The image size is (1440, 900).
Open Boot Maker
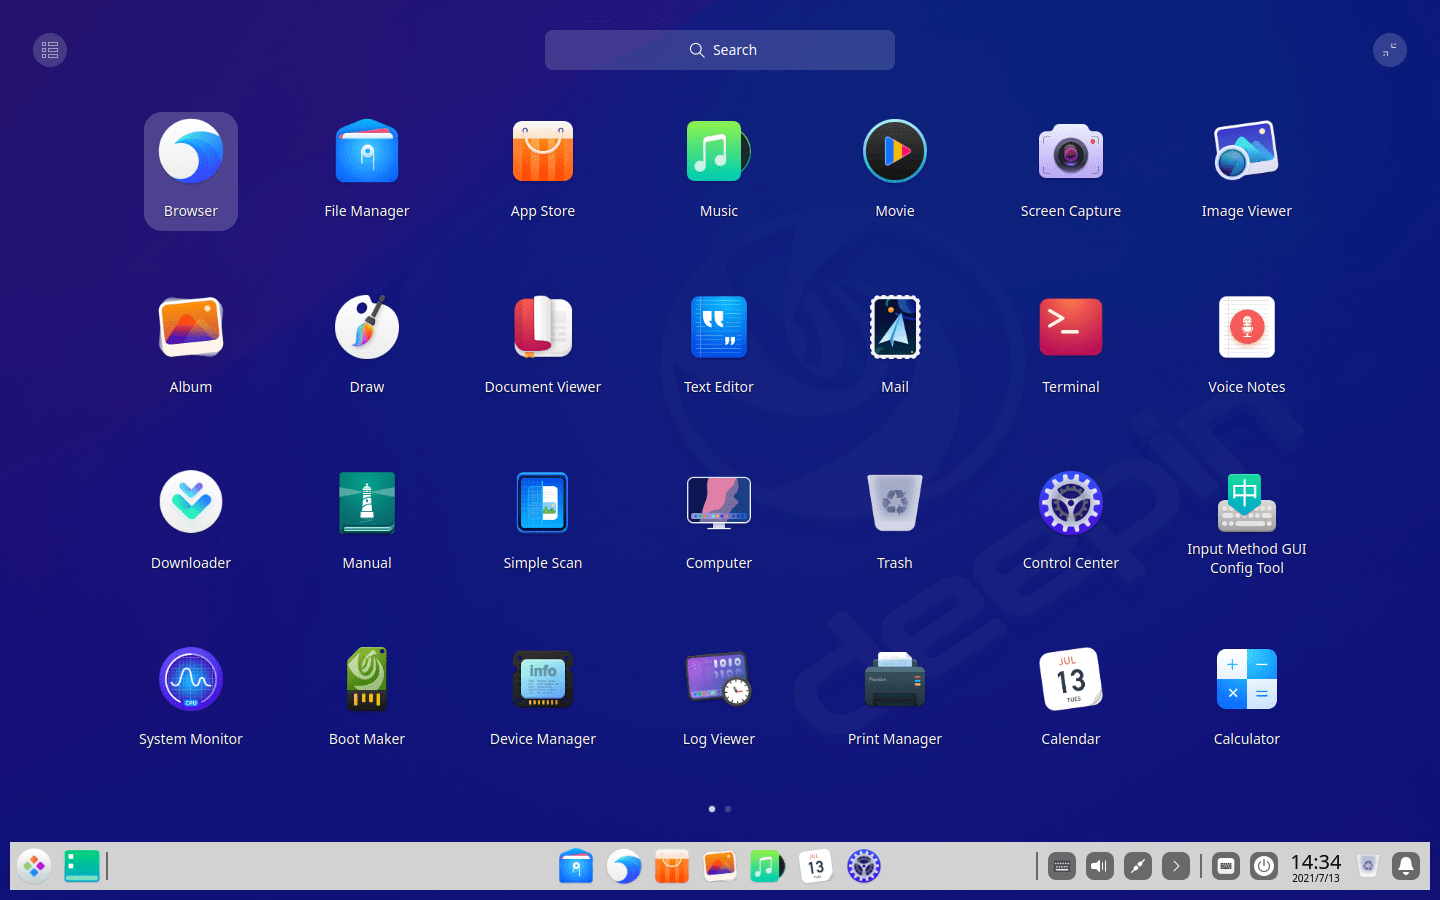click(x=367, y=680)
